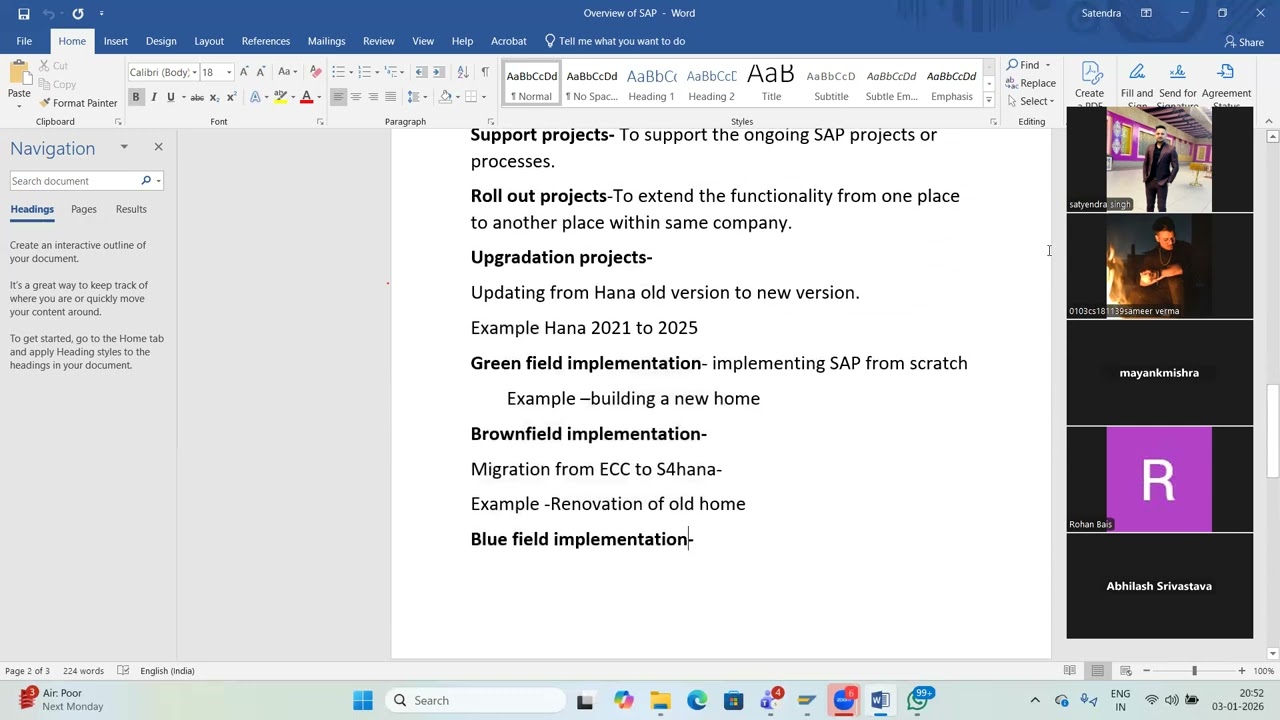
Task: Open the Change Case dropdown
Action: [287, 72]
